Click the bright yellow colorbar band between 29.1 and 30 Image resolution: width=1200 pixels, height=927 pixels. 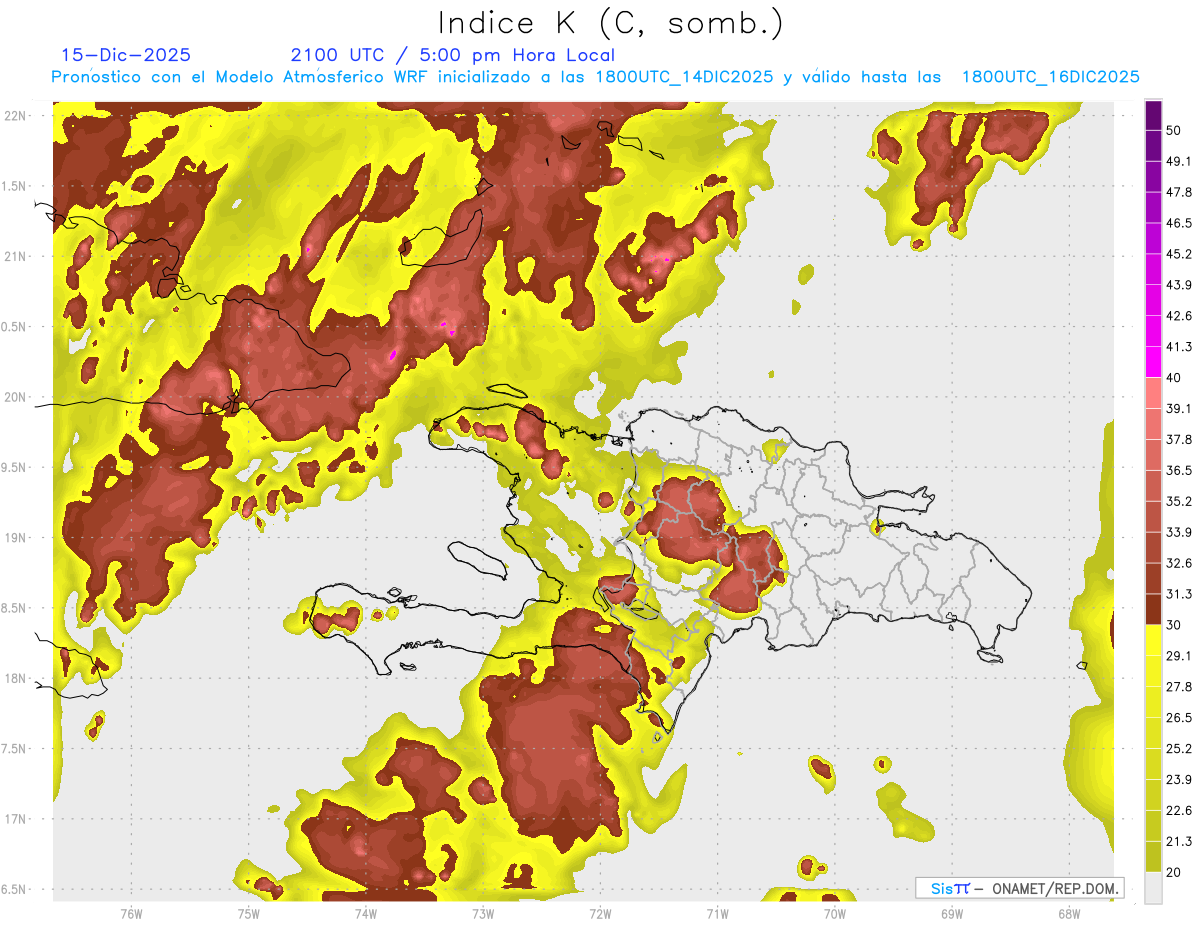coord(1153,640)
